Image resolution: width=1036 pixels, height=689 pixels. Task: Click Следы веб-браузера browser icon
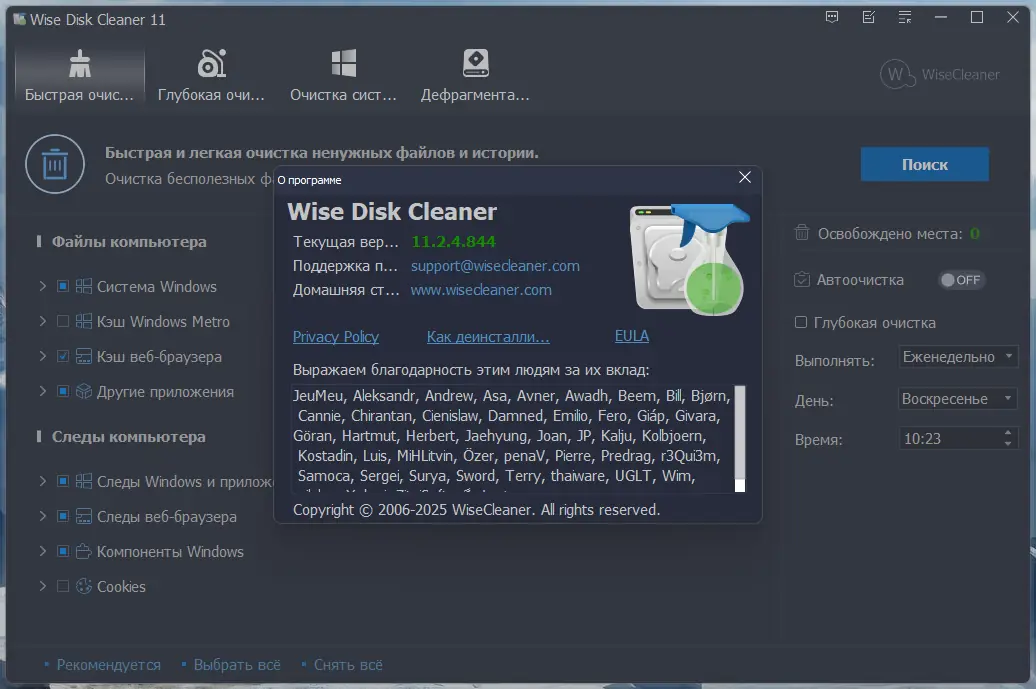[84, 516]
